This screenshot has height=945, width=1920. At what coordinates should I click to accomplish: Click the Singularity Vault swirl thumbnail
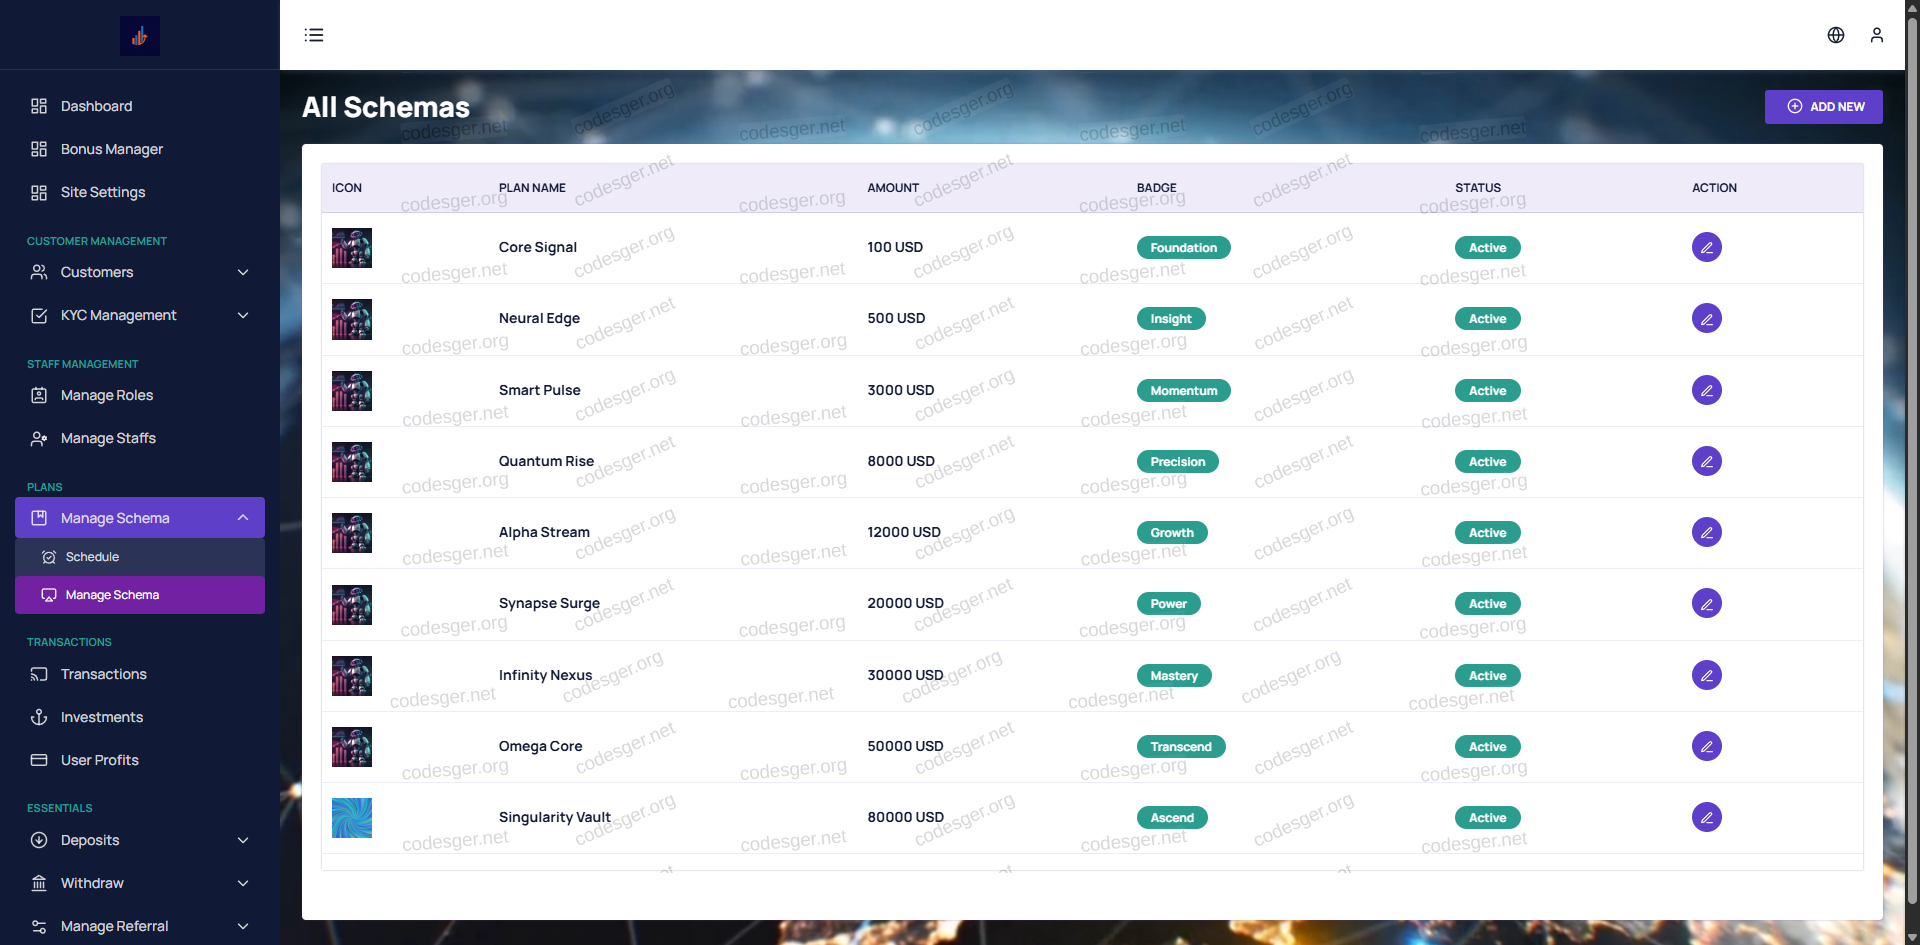[x=352, y=818]
